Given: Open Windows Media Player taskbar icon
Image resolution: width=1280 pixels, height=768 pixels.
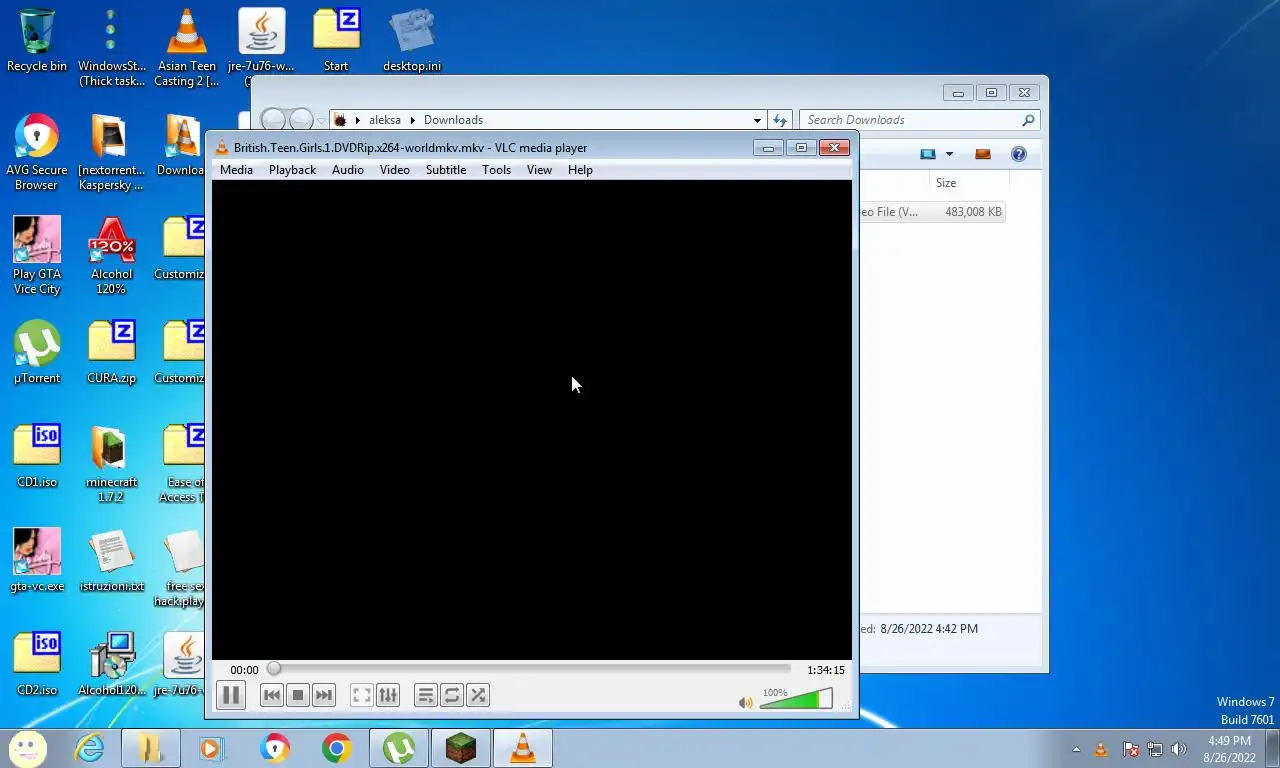Looking at the screenshot, I should [x=211, y=748].
